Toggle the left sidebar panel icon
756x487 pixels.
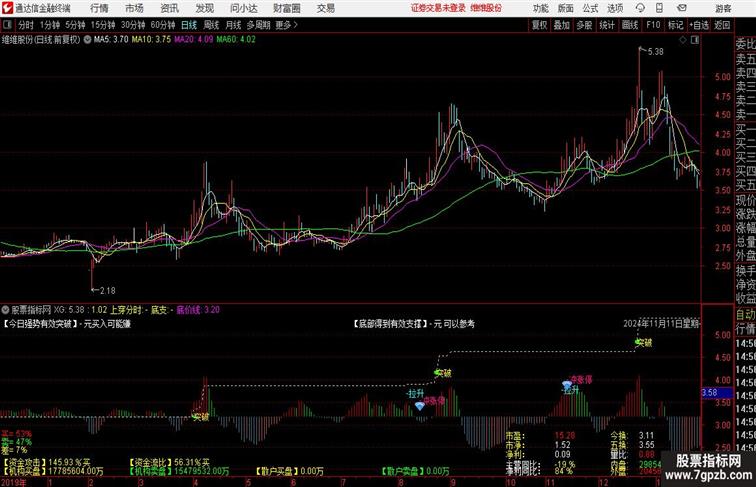[7, 25]
